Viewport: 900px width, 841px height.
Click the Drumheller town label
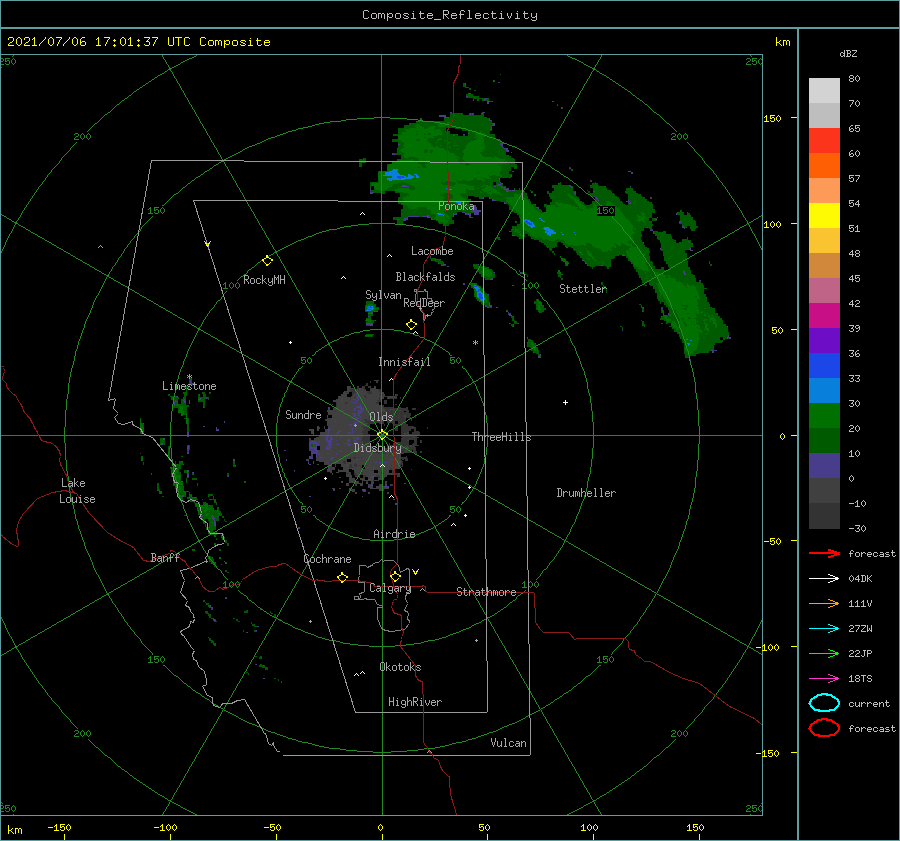pos(586,493)
